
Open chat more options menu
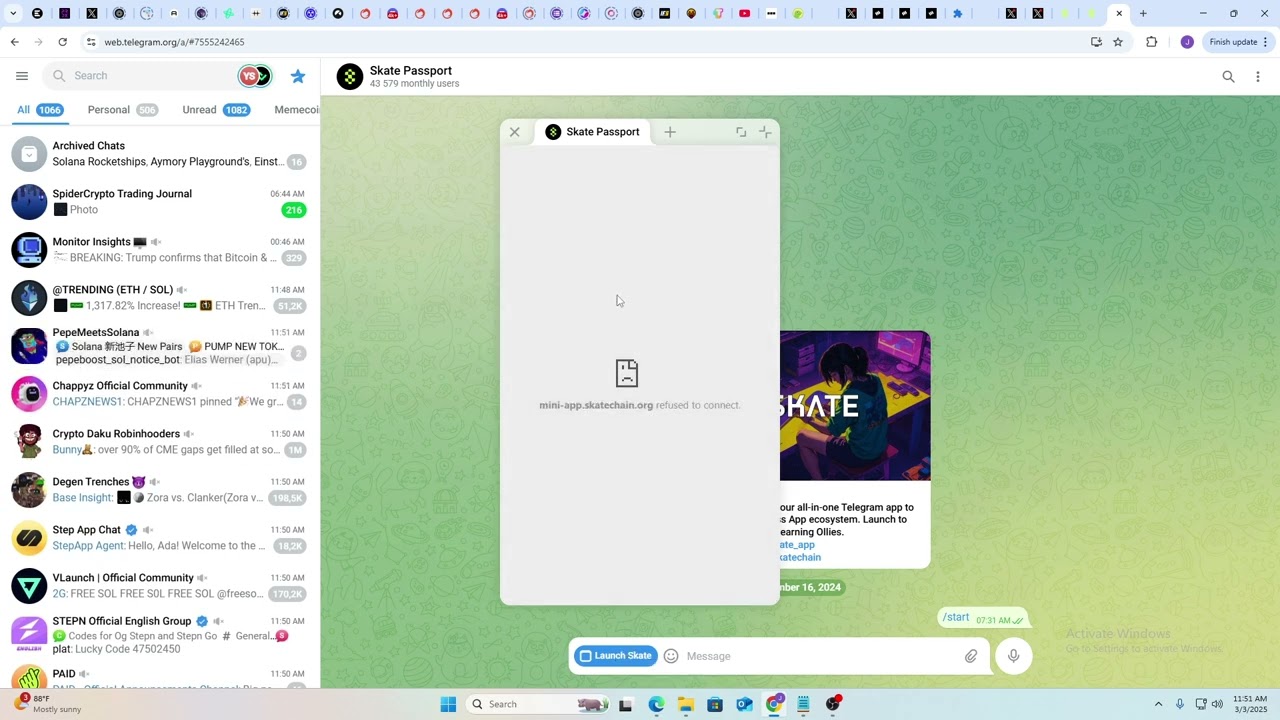1258,77
